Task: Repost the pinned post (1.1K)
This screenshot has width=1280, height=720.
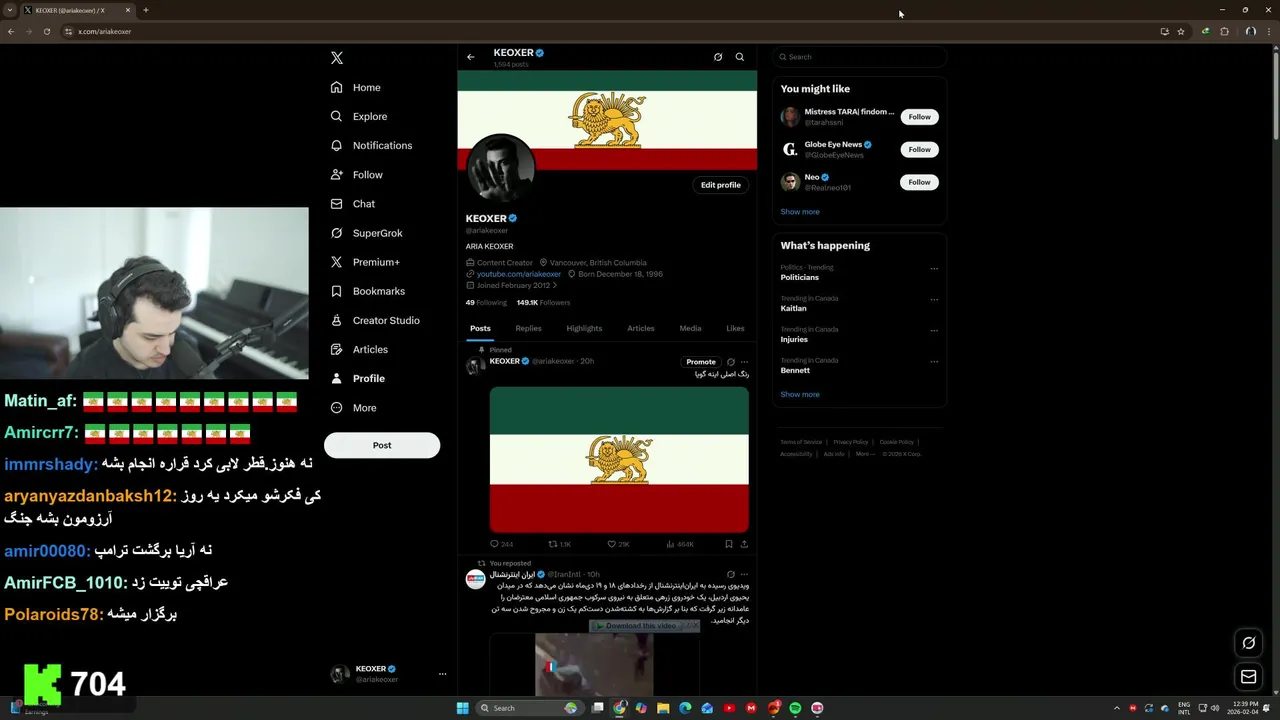Action: (560, 544)
